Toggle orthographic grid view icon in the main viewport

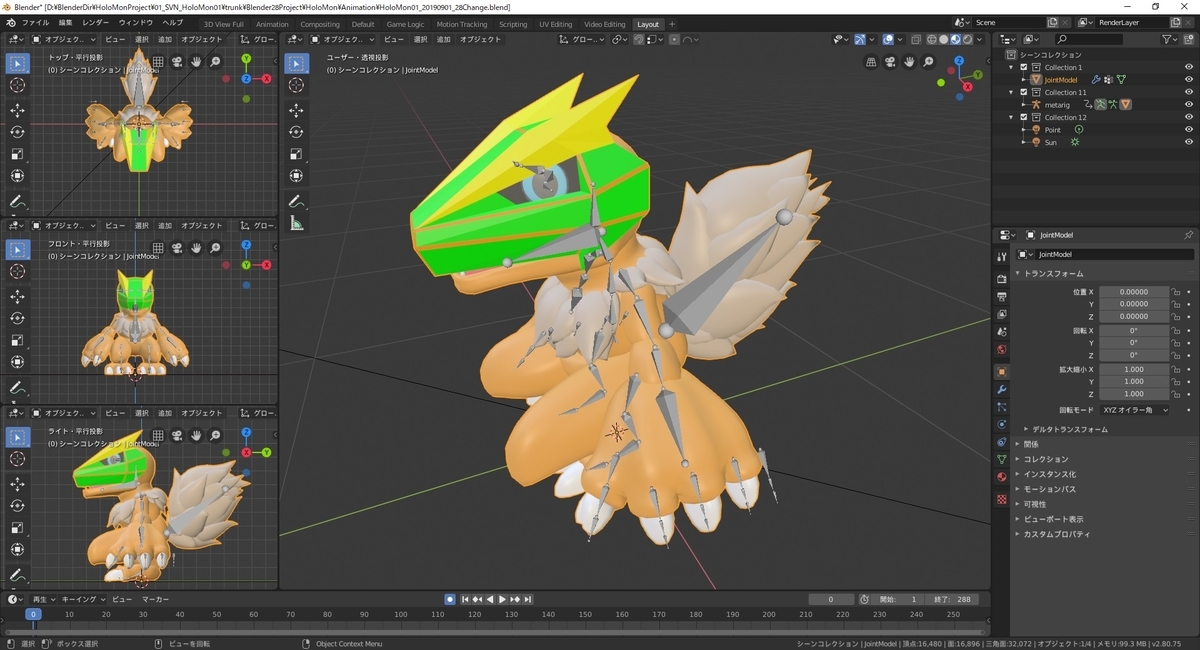(871, 61)
